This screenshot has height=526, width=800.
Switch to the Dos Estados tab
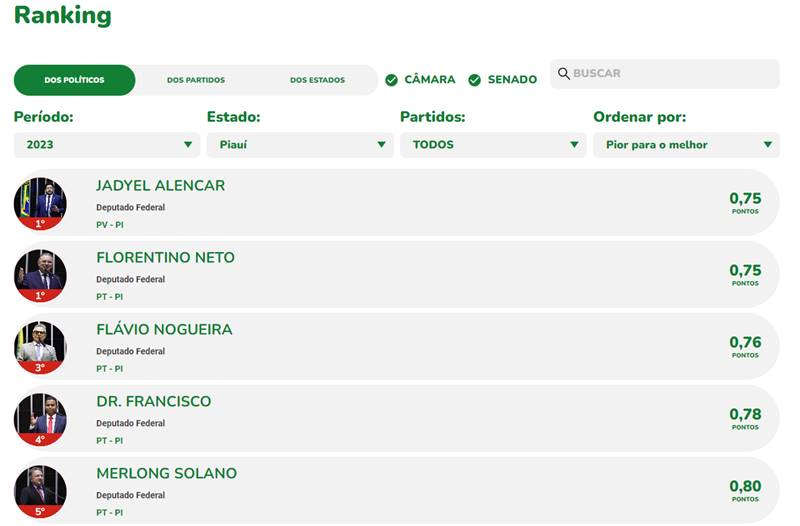tap(317, 80)
